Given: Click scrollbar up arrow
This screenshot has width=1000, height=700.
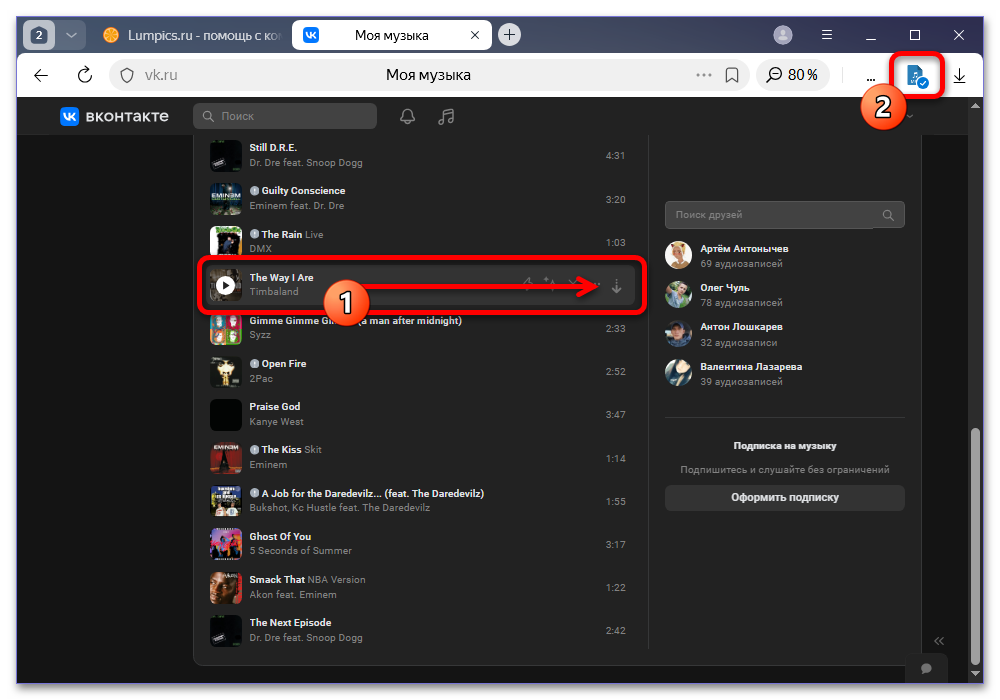Looking at the screenshot, I should coord(975,106).
